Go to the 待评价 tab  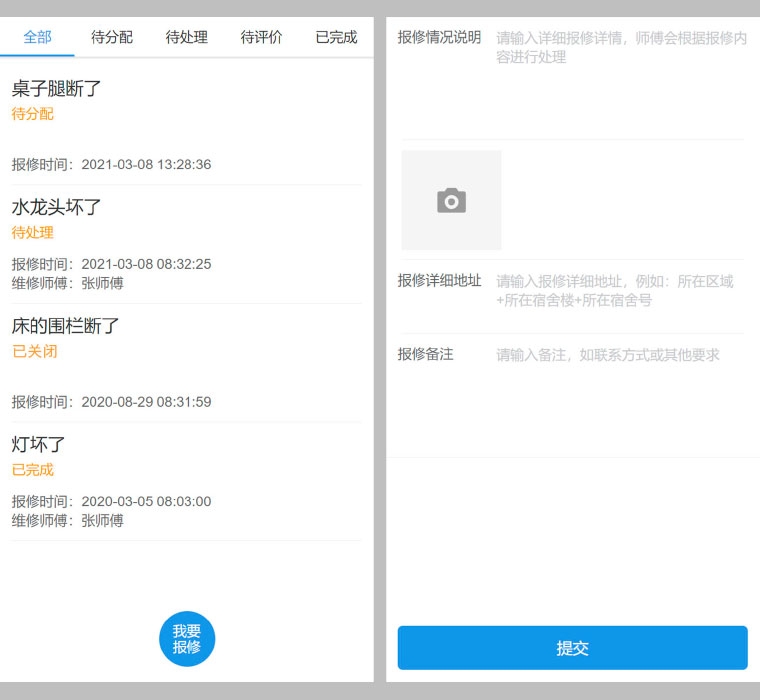pos(261,37)
